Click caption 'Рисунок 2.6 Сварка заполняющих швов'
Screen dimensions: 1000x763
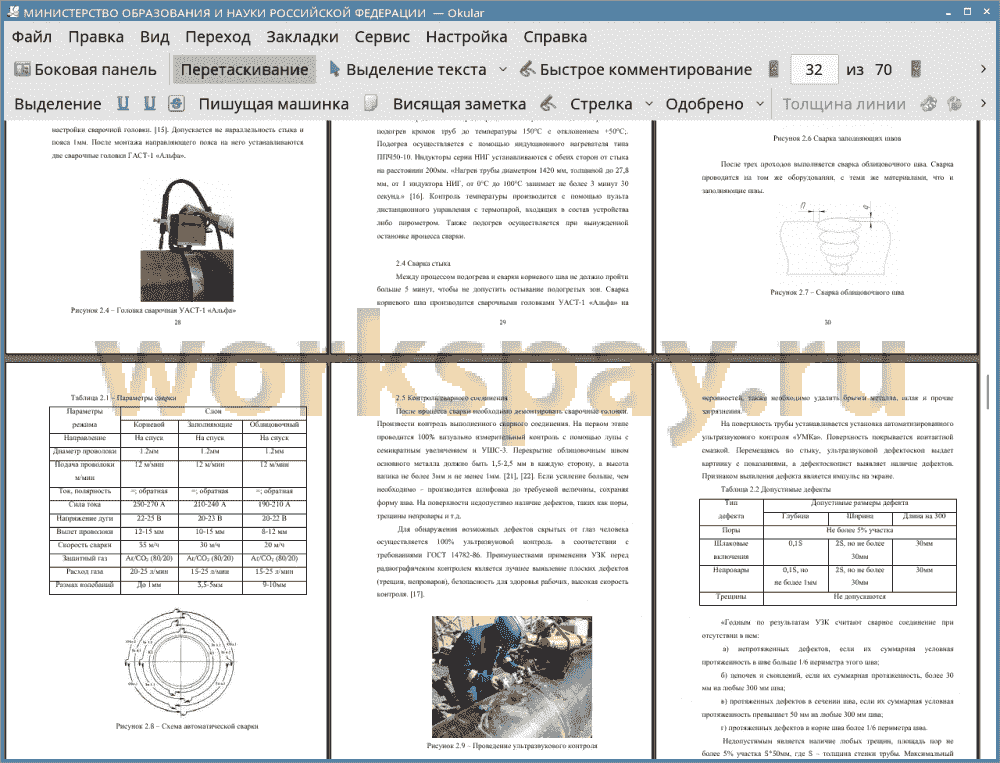(x=837, y=138)
